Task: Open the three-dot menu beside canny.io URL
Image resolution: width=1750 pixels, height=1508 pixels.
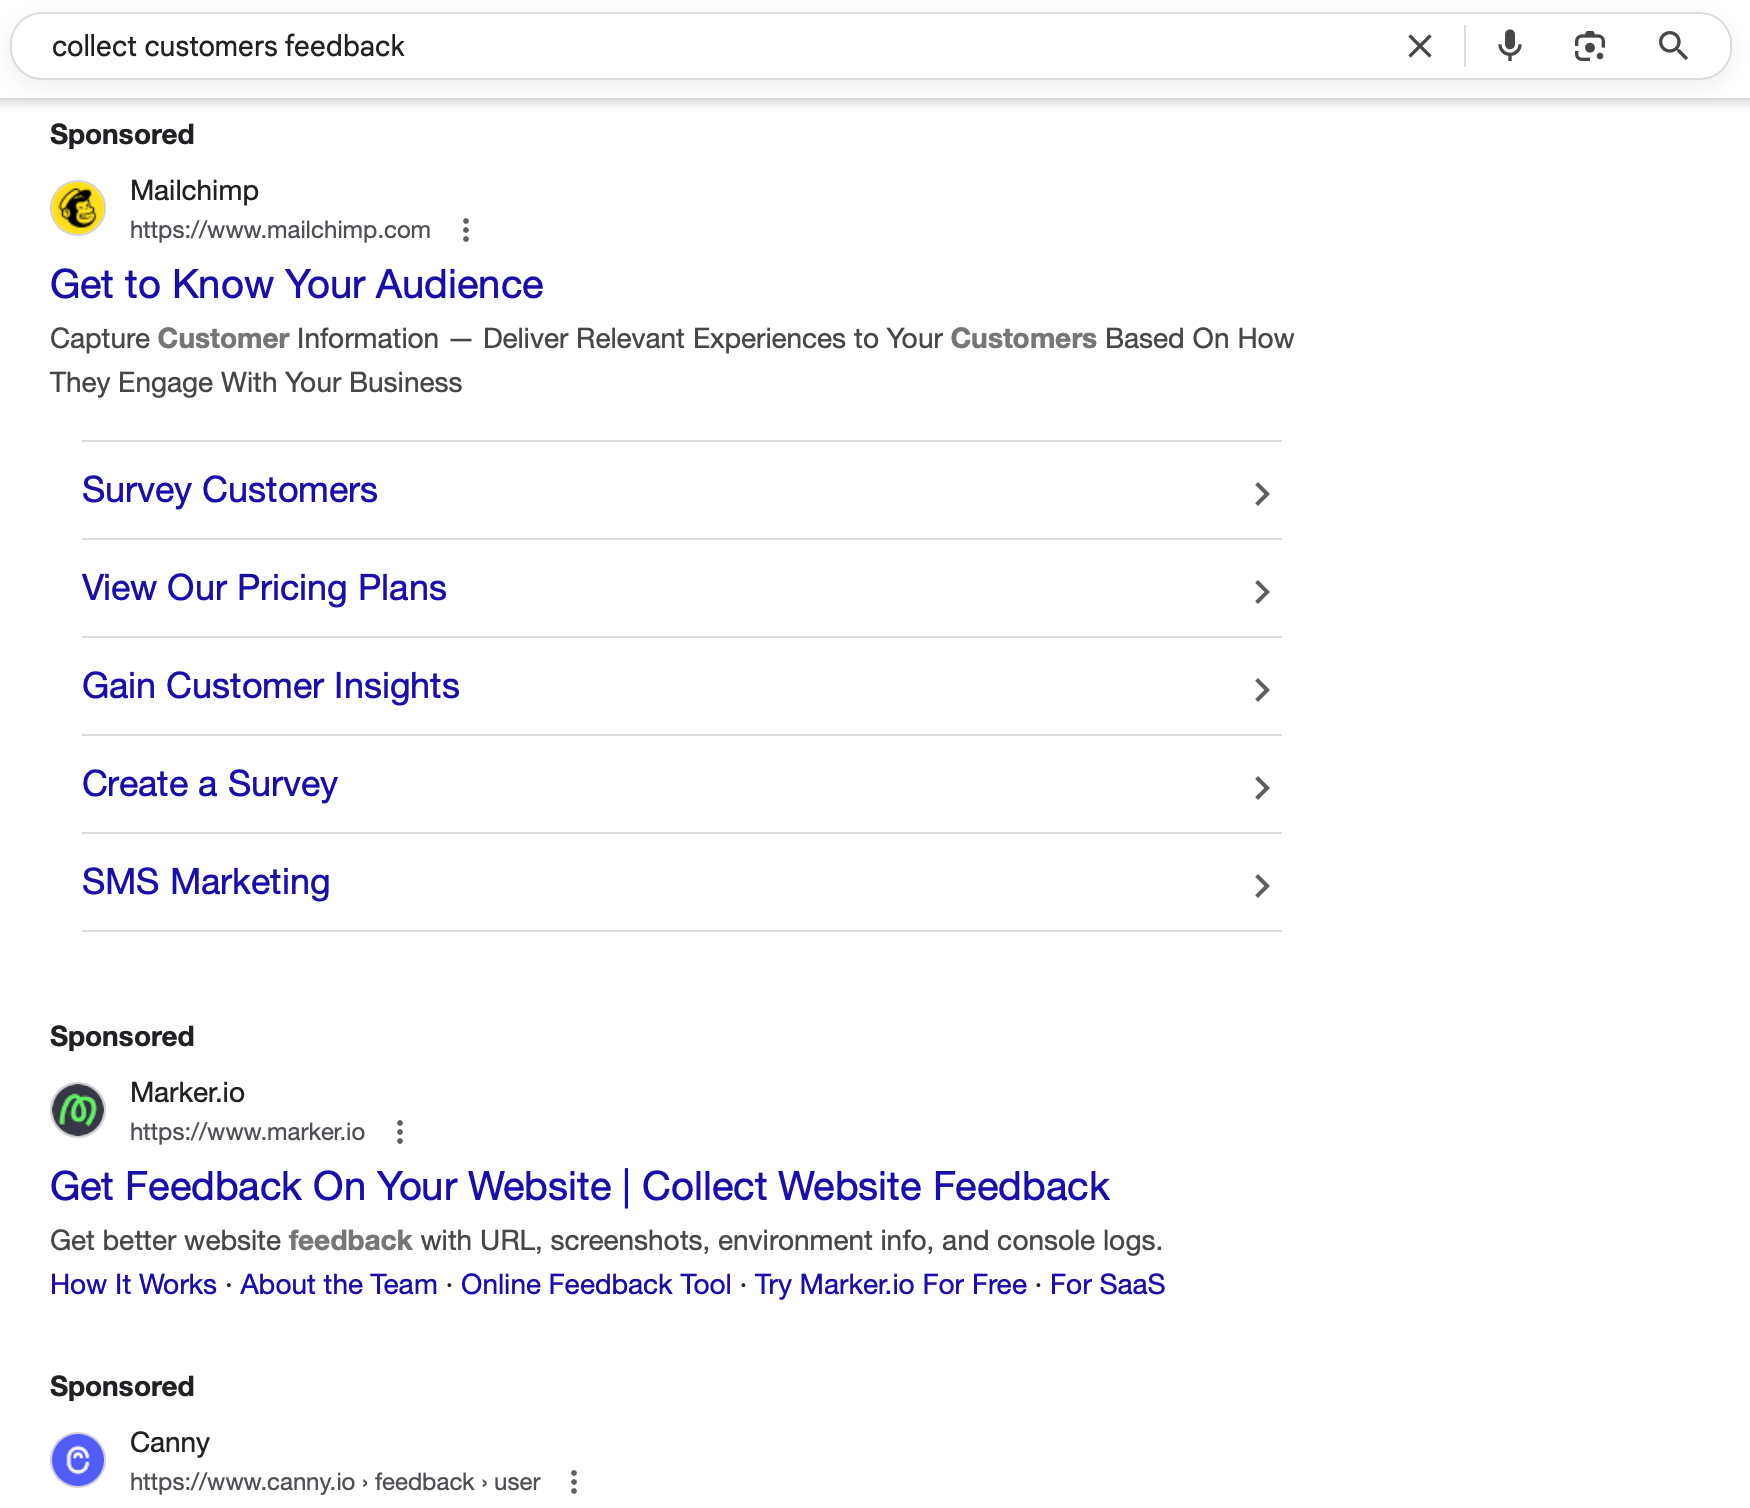Action: click(574, 1482)
